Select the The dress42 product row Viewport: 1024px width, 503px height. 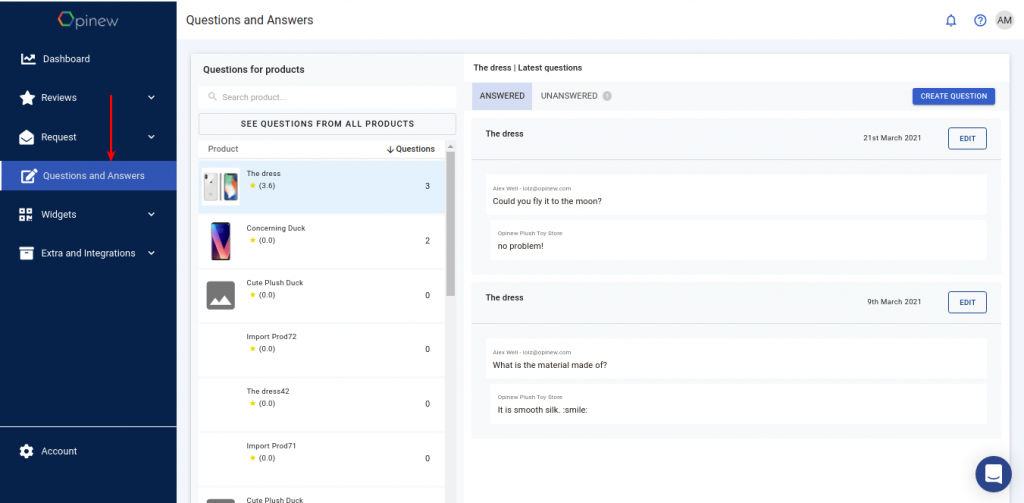(x=322, y=404)
